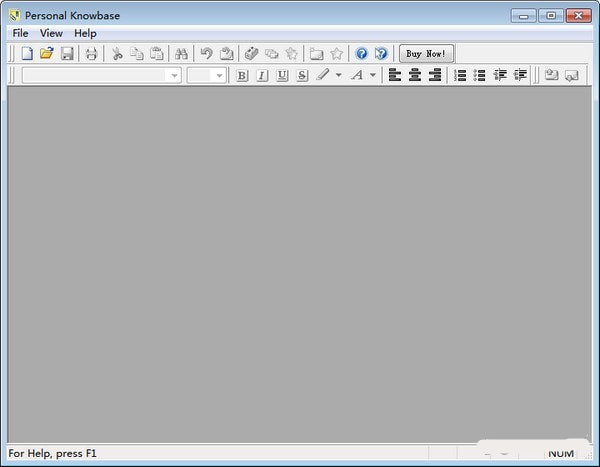Open the View menu

pos(51,33)
